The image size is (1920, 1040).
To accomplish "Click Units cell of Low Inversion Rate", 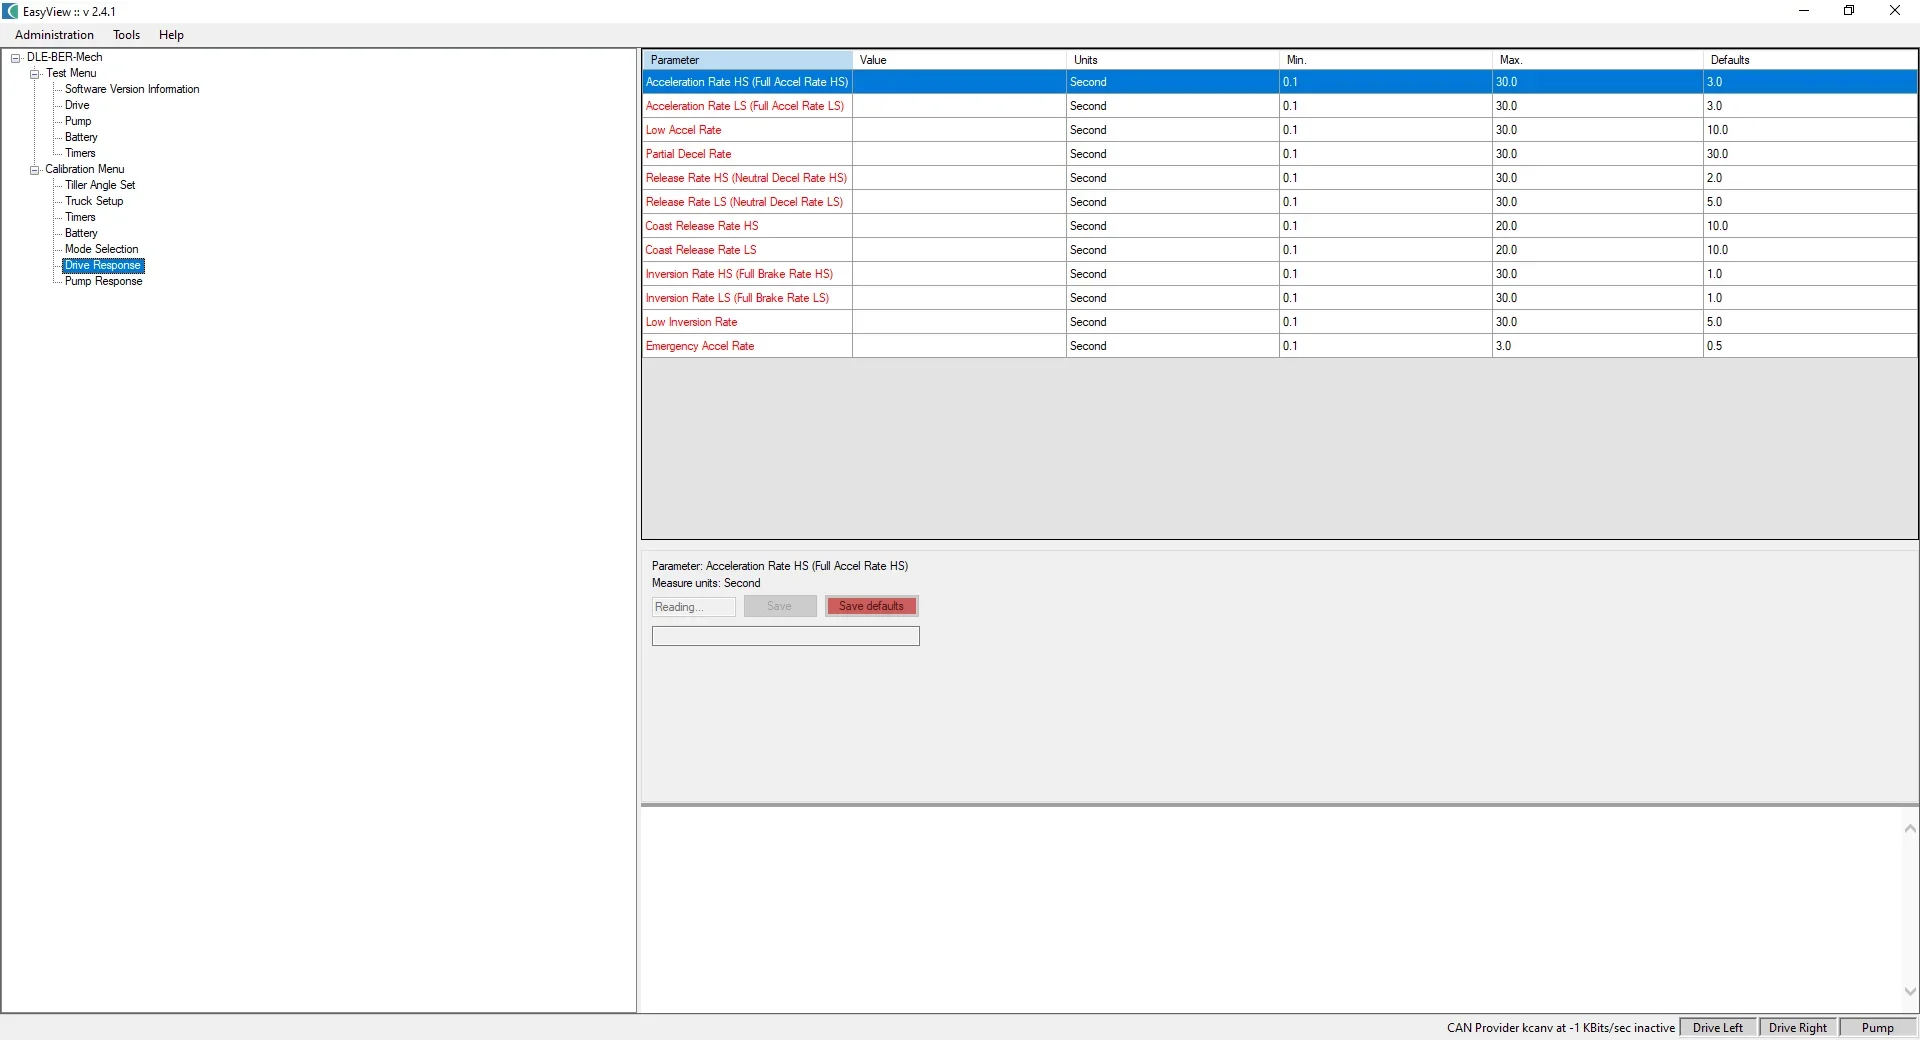I will 1172,322.
